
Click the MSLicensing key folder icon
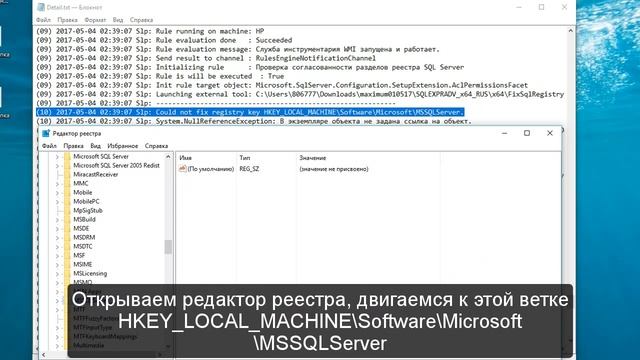click(67, 273)
